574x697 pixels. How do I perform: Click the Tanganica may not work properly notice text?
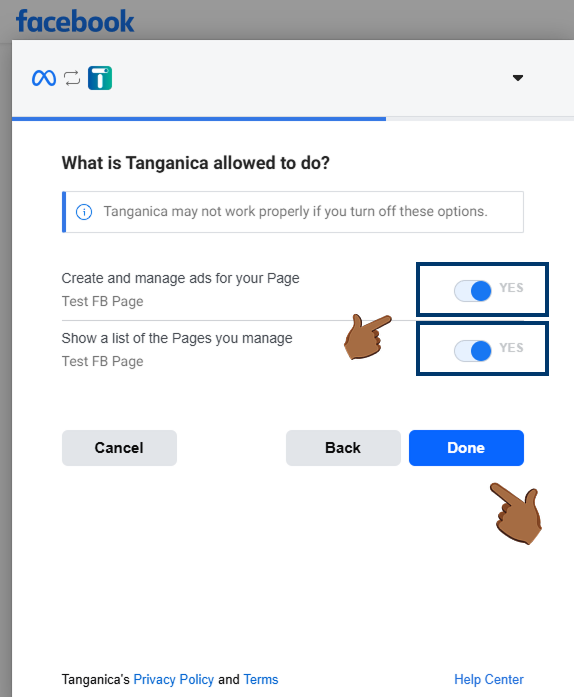tap(296, 212)
